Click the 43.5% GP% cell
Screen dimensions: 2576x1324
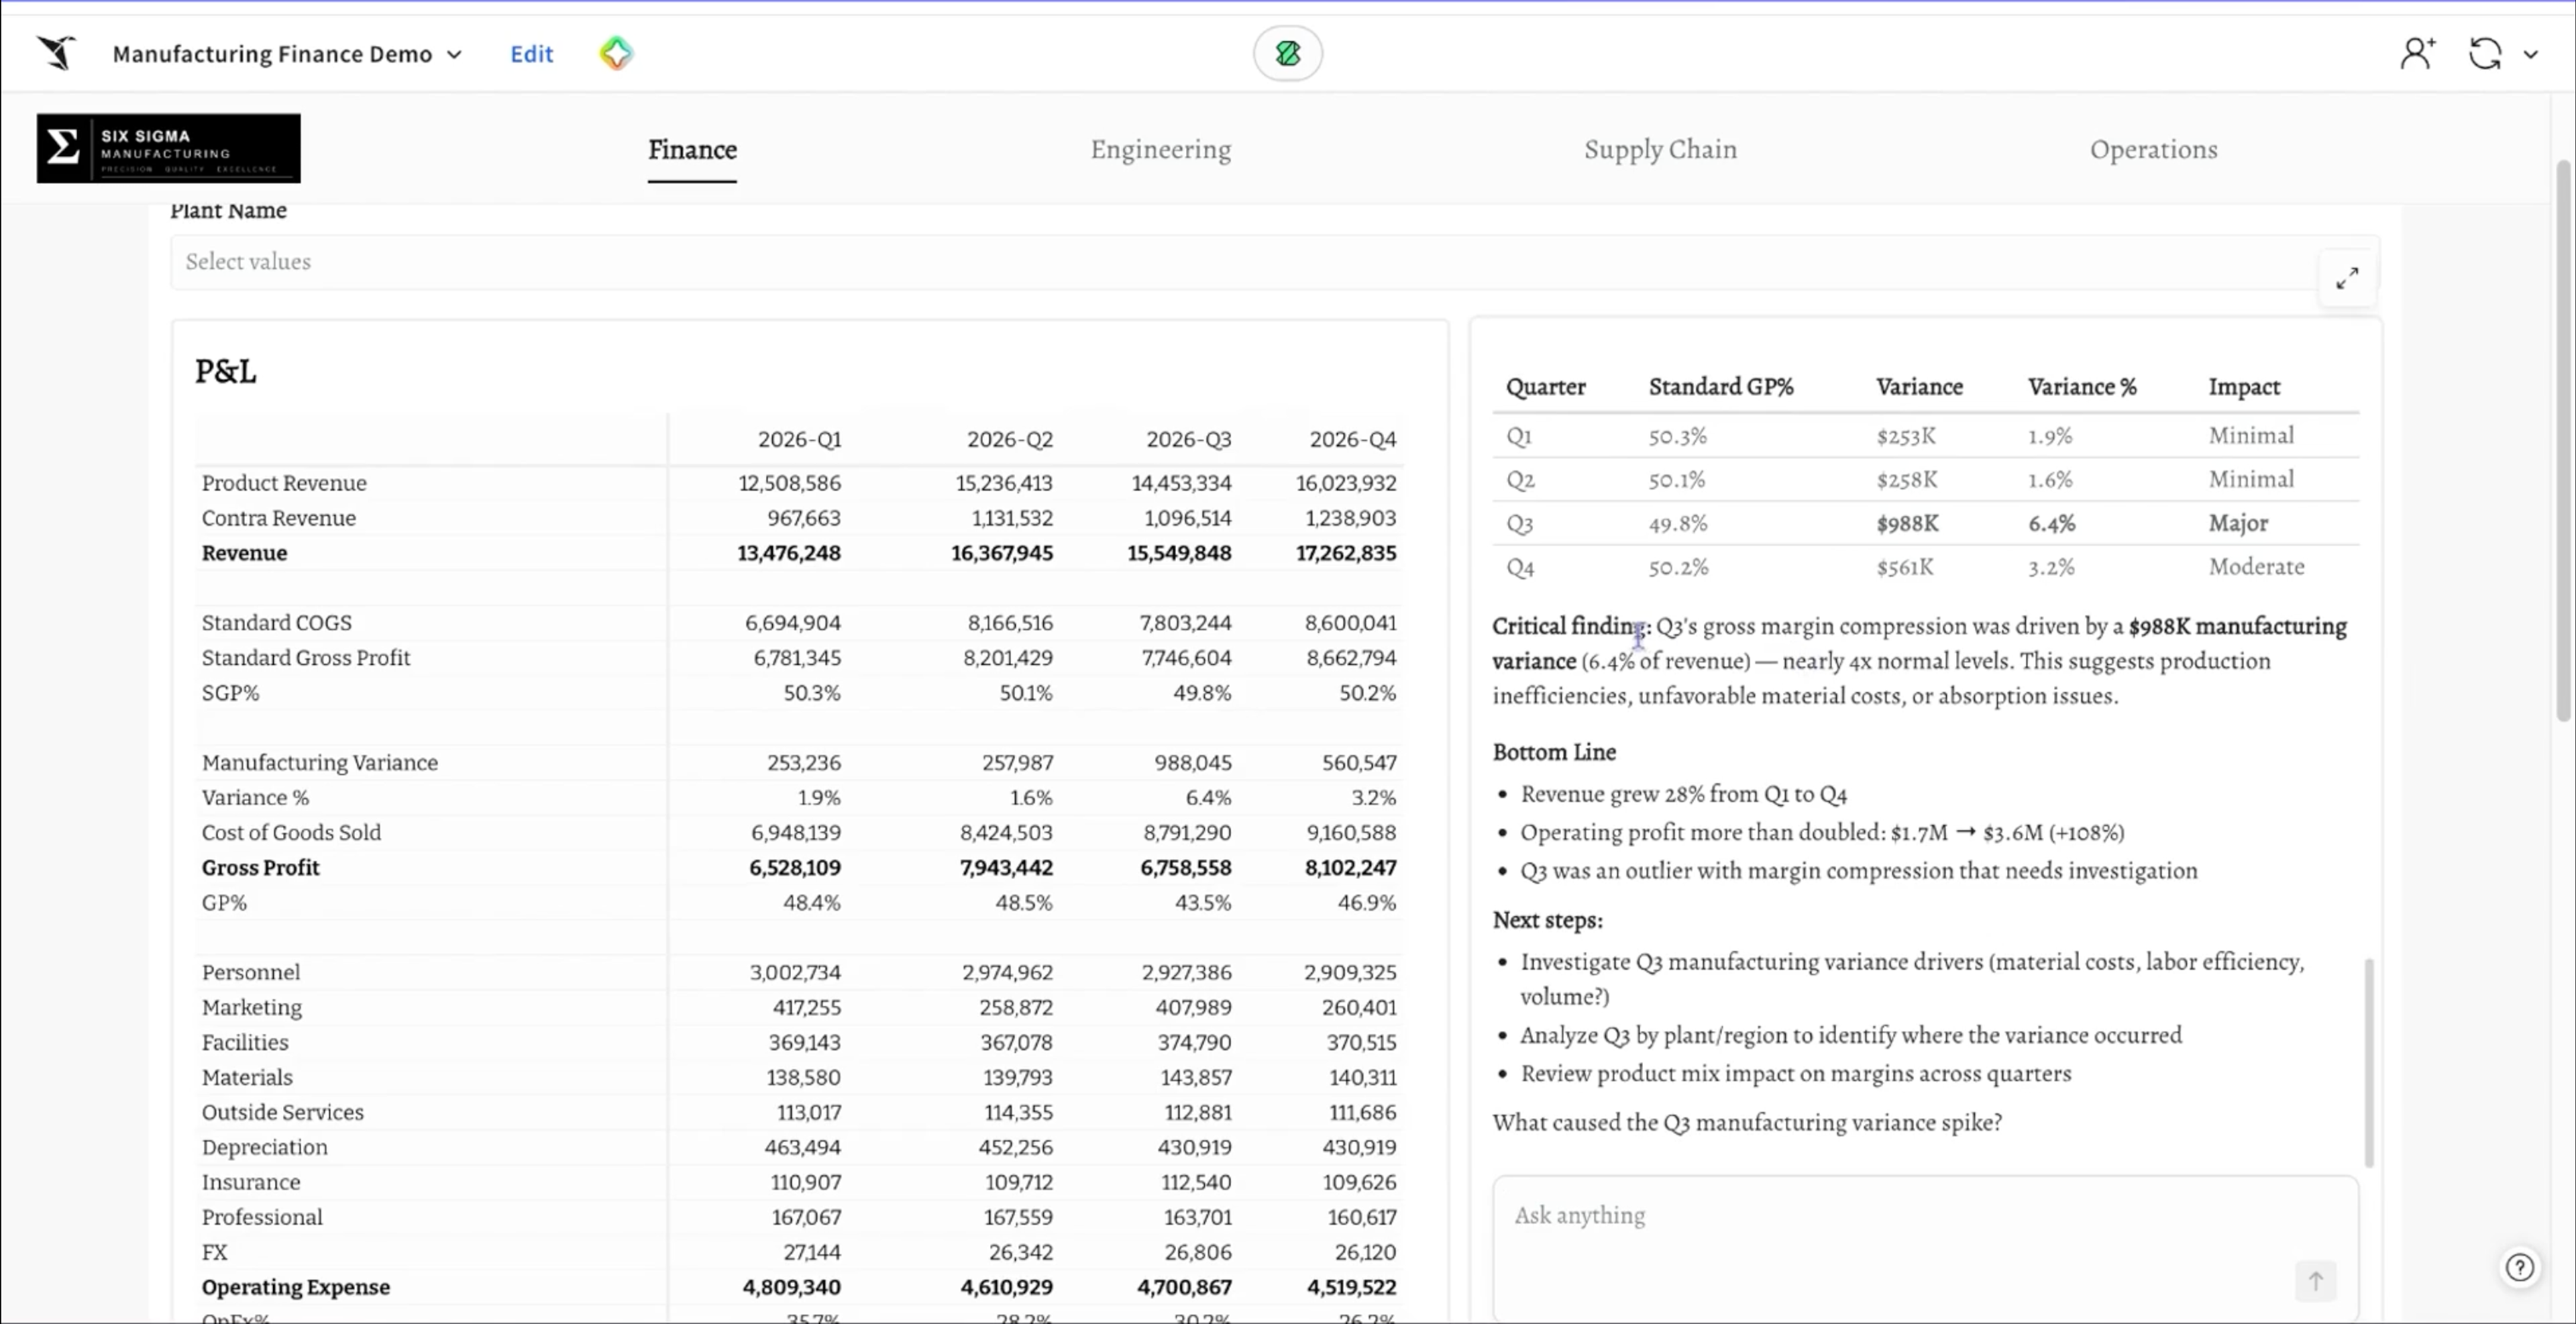1202,903
